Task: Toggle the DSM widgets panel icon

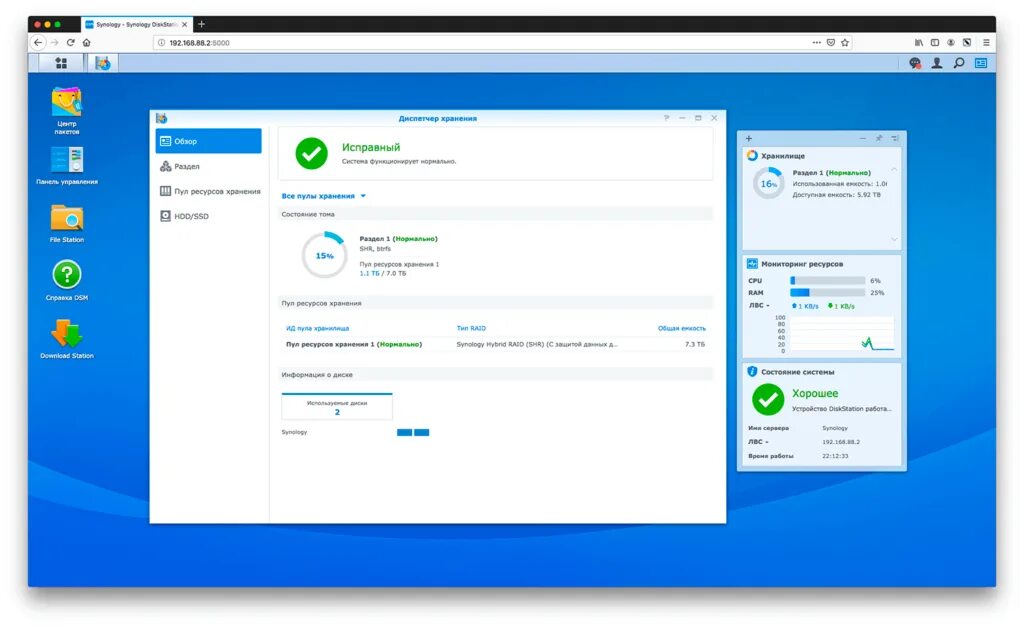Action: point(981,63)
